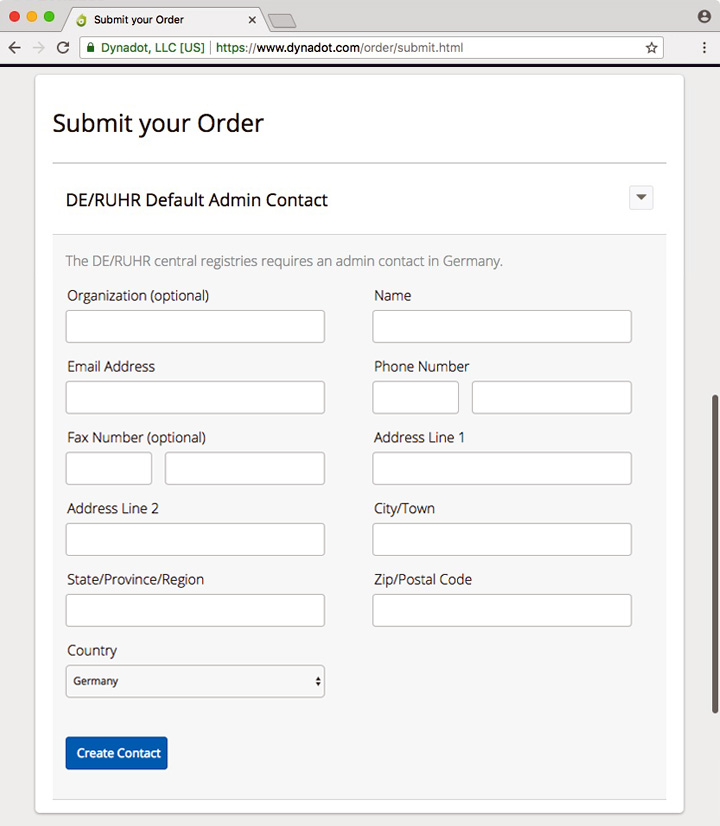
Task: Bookmark page with the star icon
Action: tap(651, 47)
